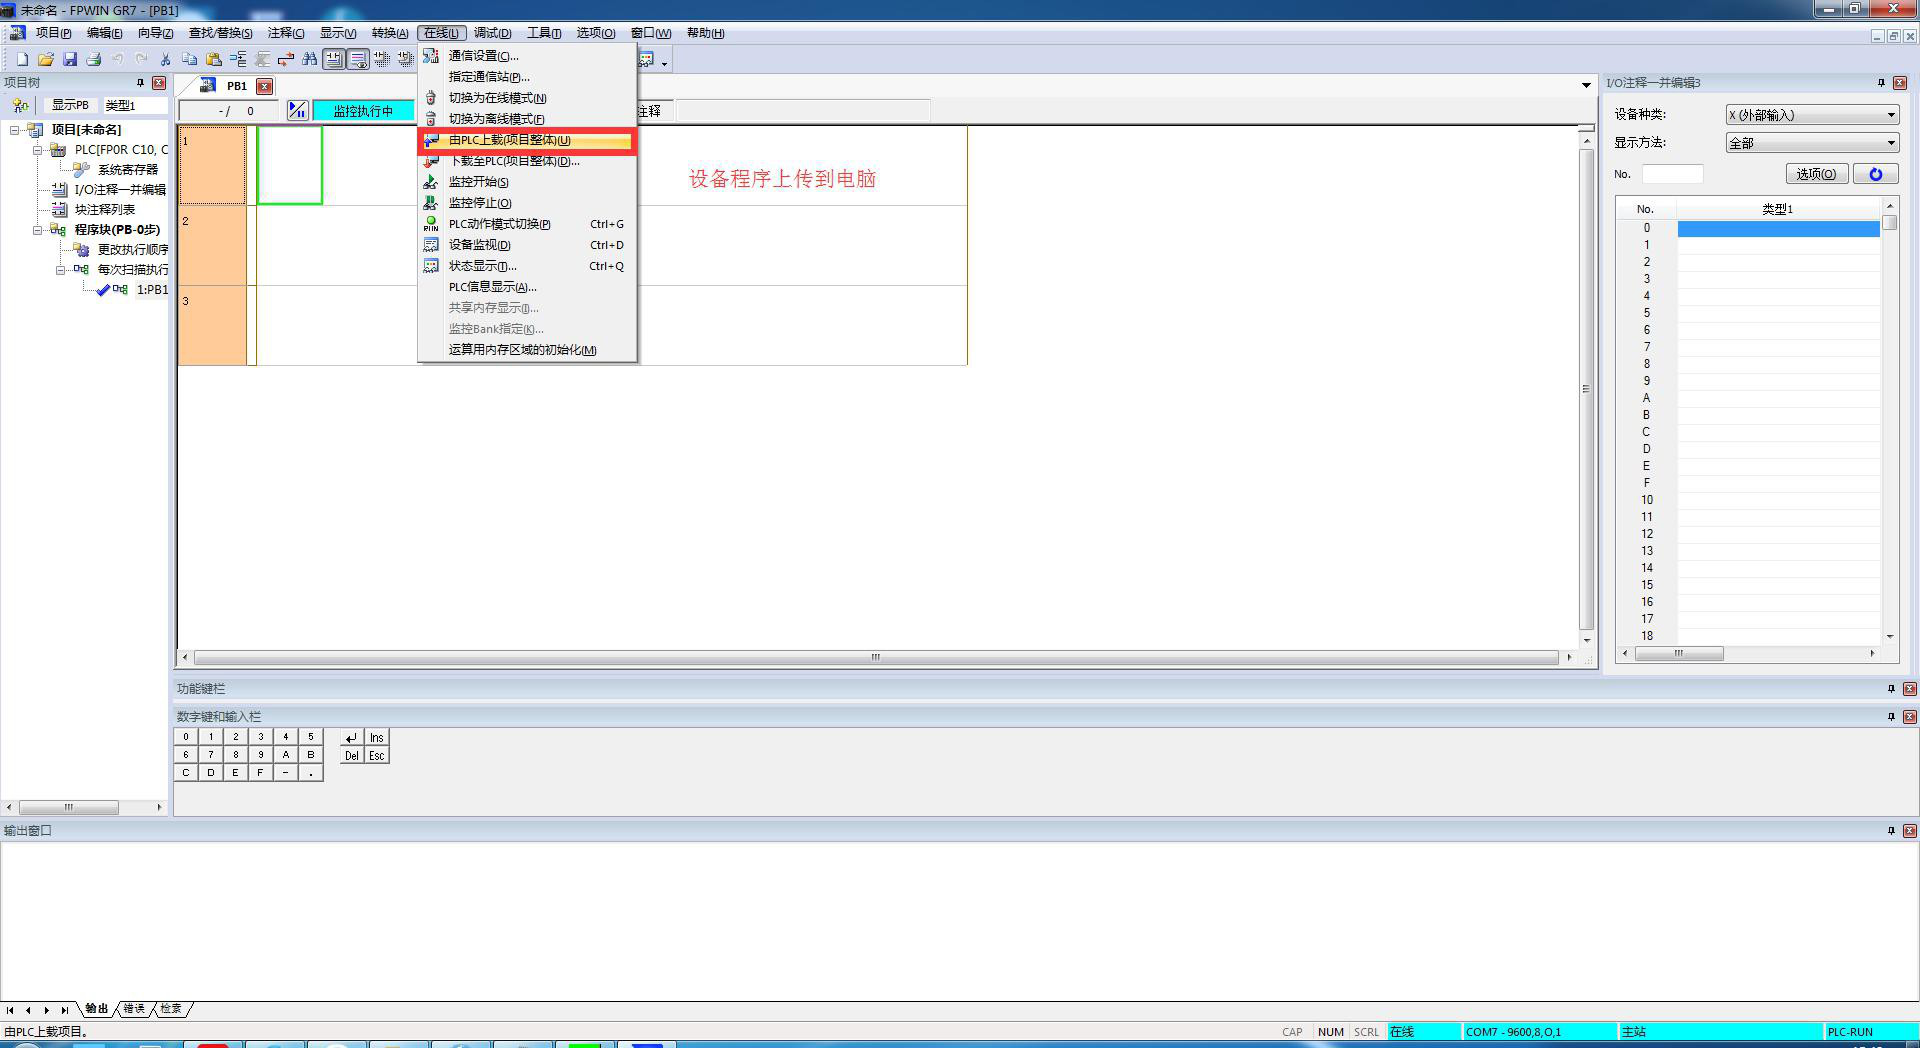Toggle auto-hide pin on 输出窗口 panel

click(1890, 831)
